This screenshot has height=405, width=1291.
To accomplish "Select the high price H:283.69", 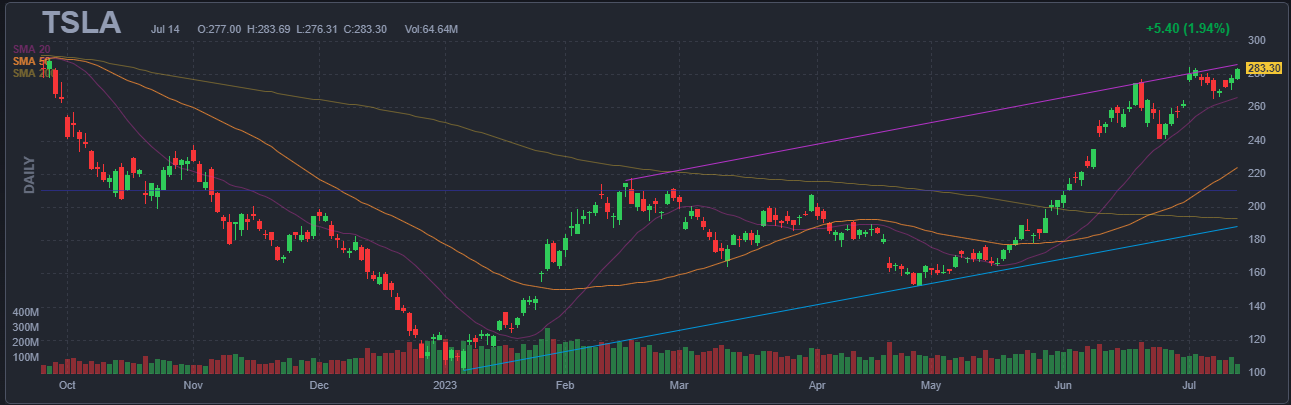I will (x=268, y=29).
